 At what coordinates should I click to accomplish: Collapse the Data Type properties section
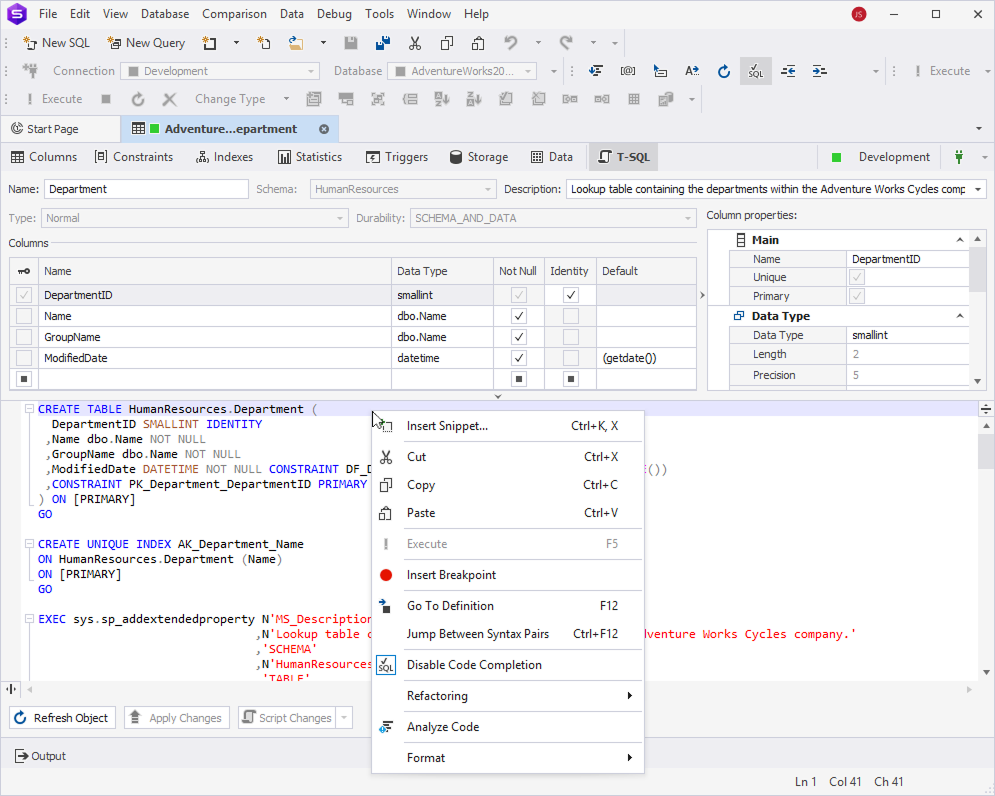point(959,316)
